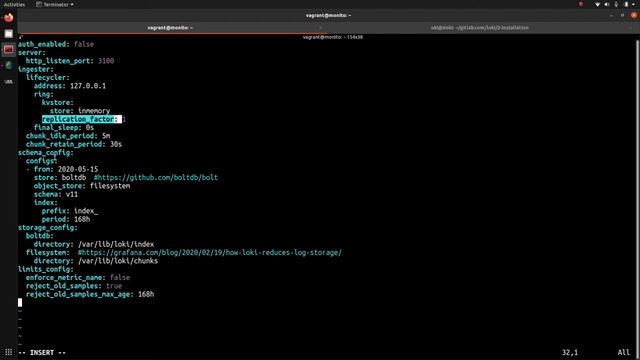Click enforce_metric_name: false line

(78, 278)
